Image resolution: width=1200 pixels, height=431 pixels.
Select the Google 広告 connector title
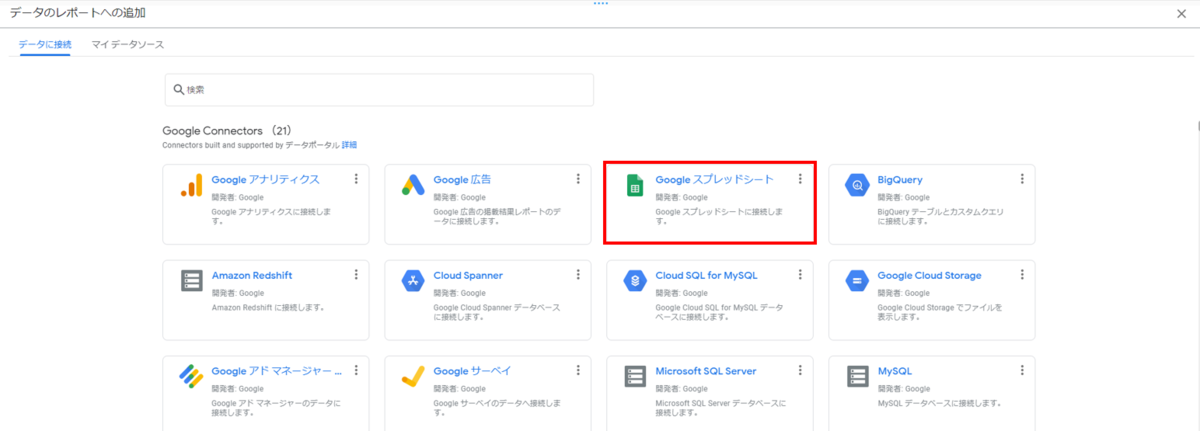click(462, 179)
